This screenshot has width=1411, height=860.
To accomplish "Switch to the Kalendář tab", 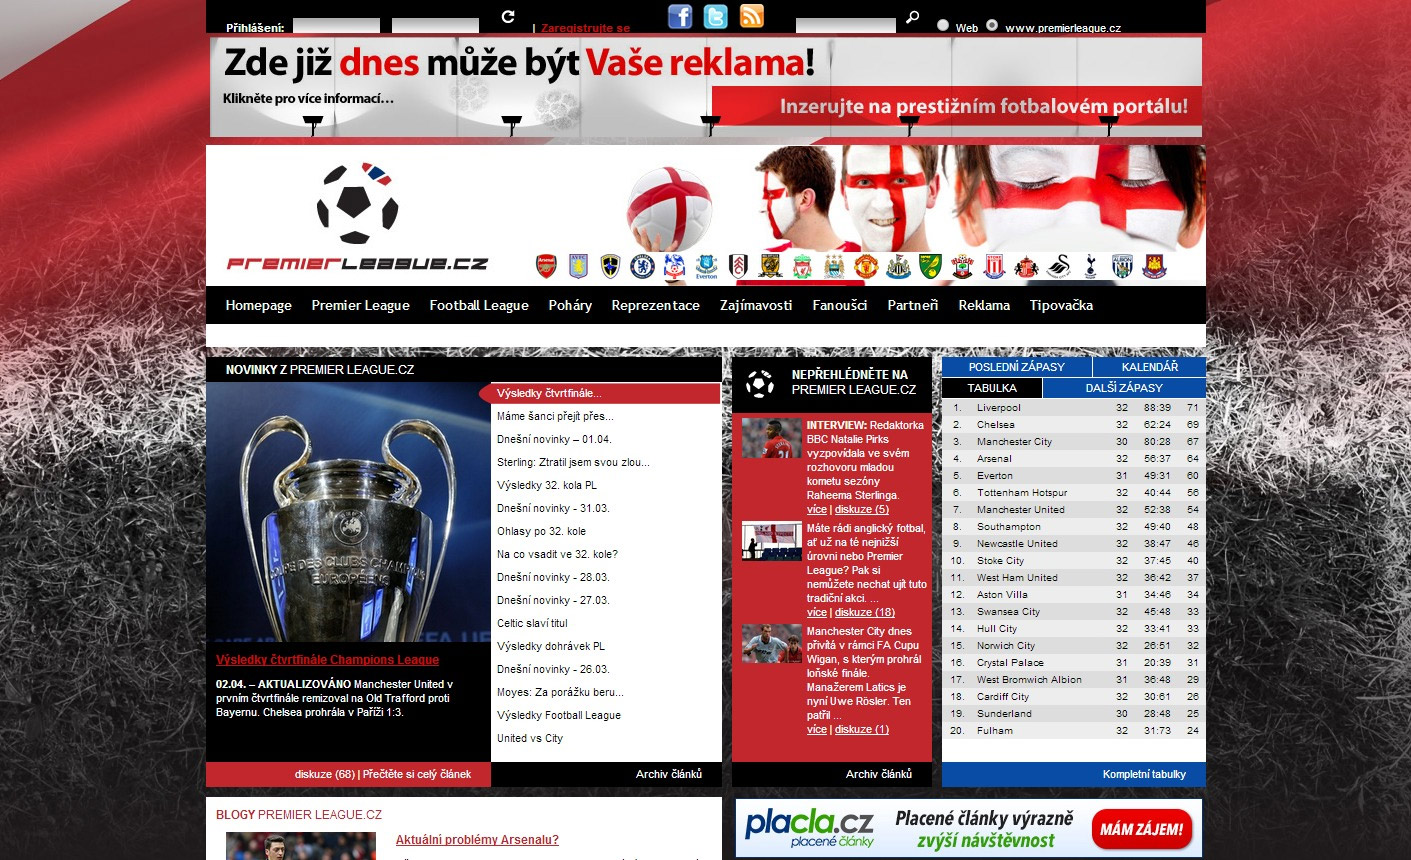I will (1150, 367).
